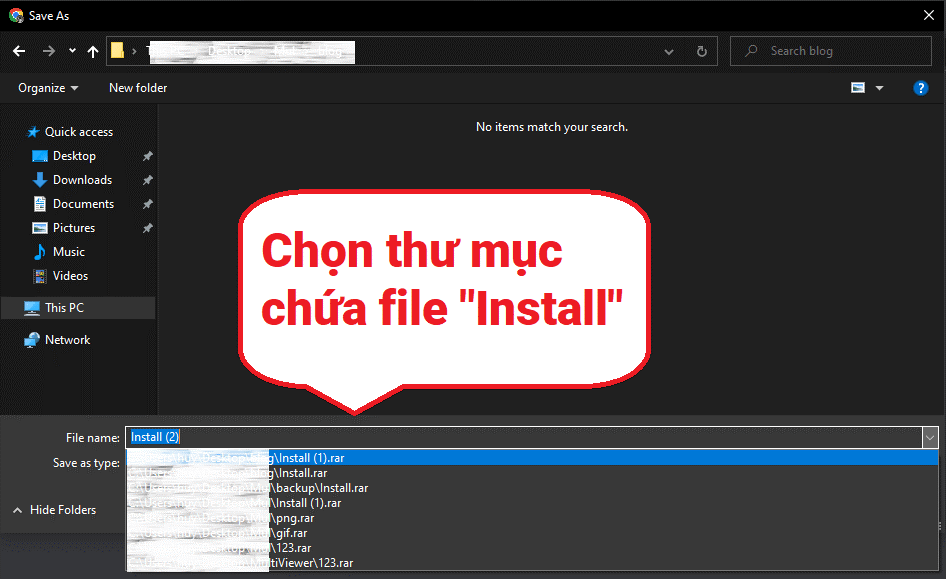Screen dimensions: 946x579
Task: Open the Downloads folder in sidebar
Action: pos(82,180)
